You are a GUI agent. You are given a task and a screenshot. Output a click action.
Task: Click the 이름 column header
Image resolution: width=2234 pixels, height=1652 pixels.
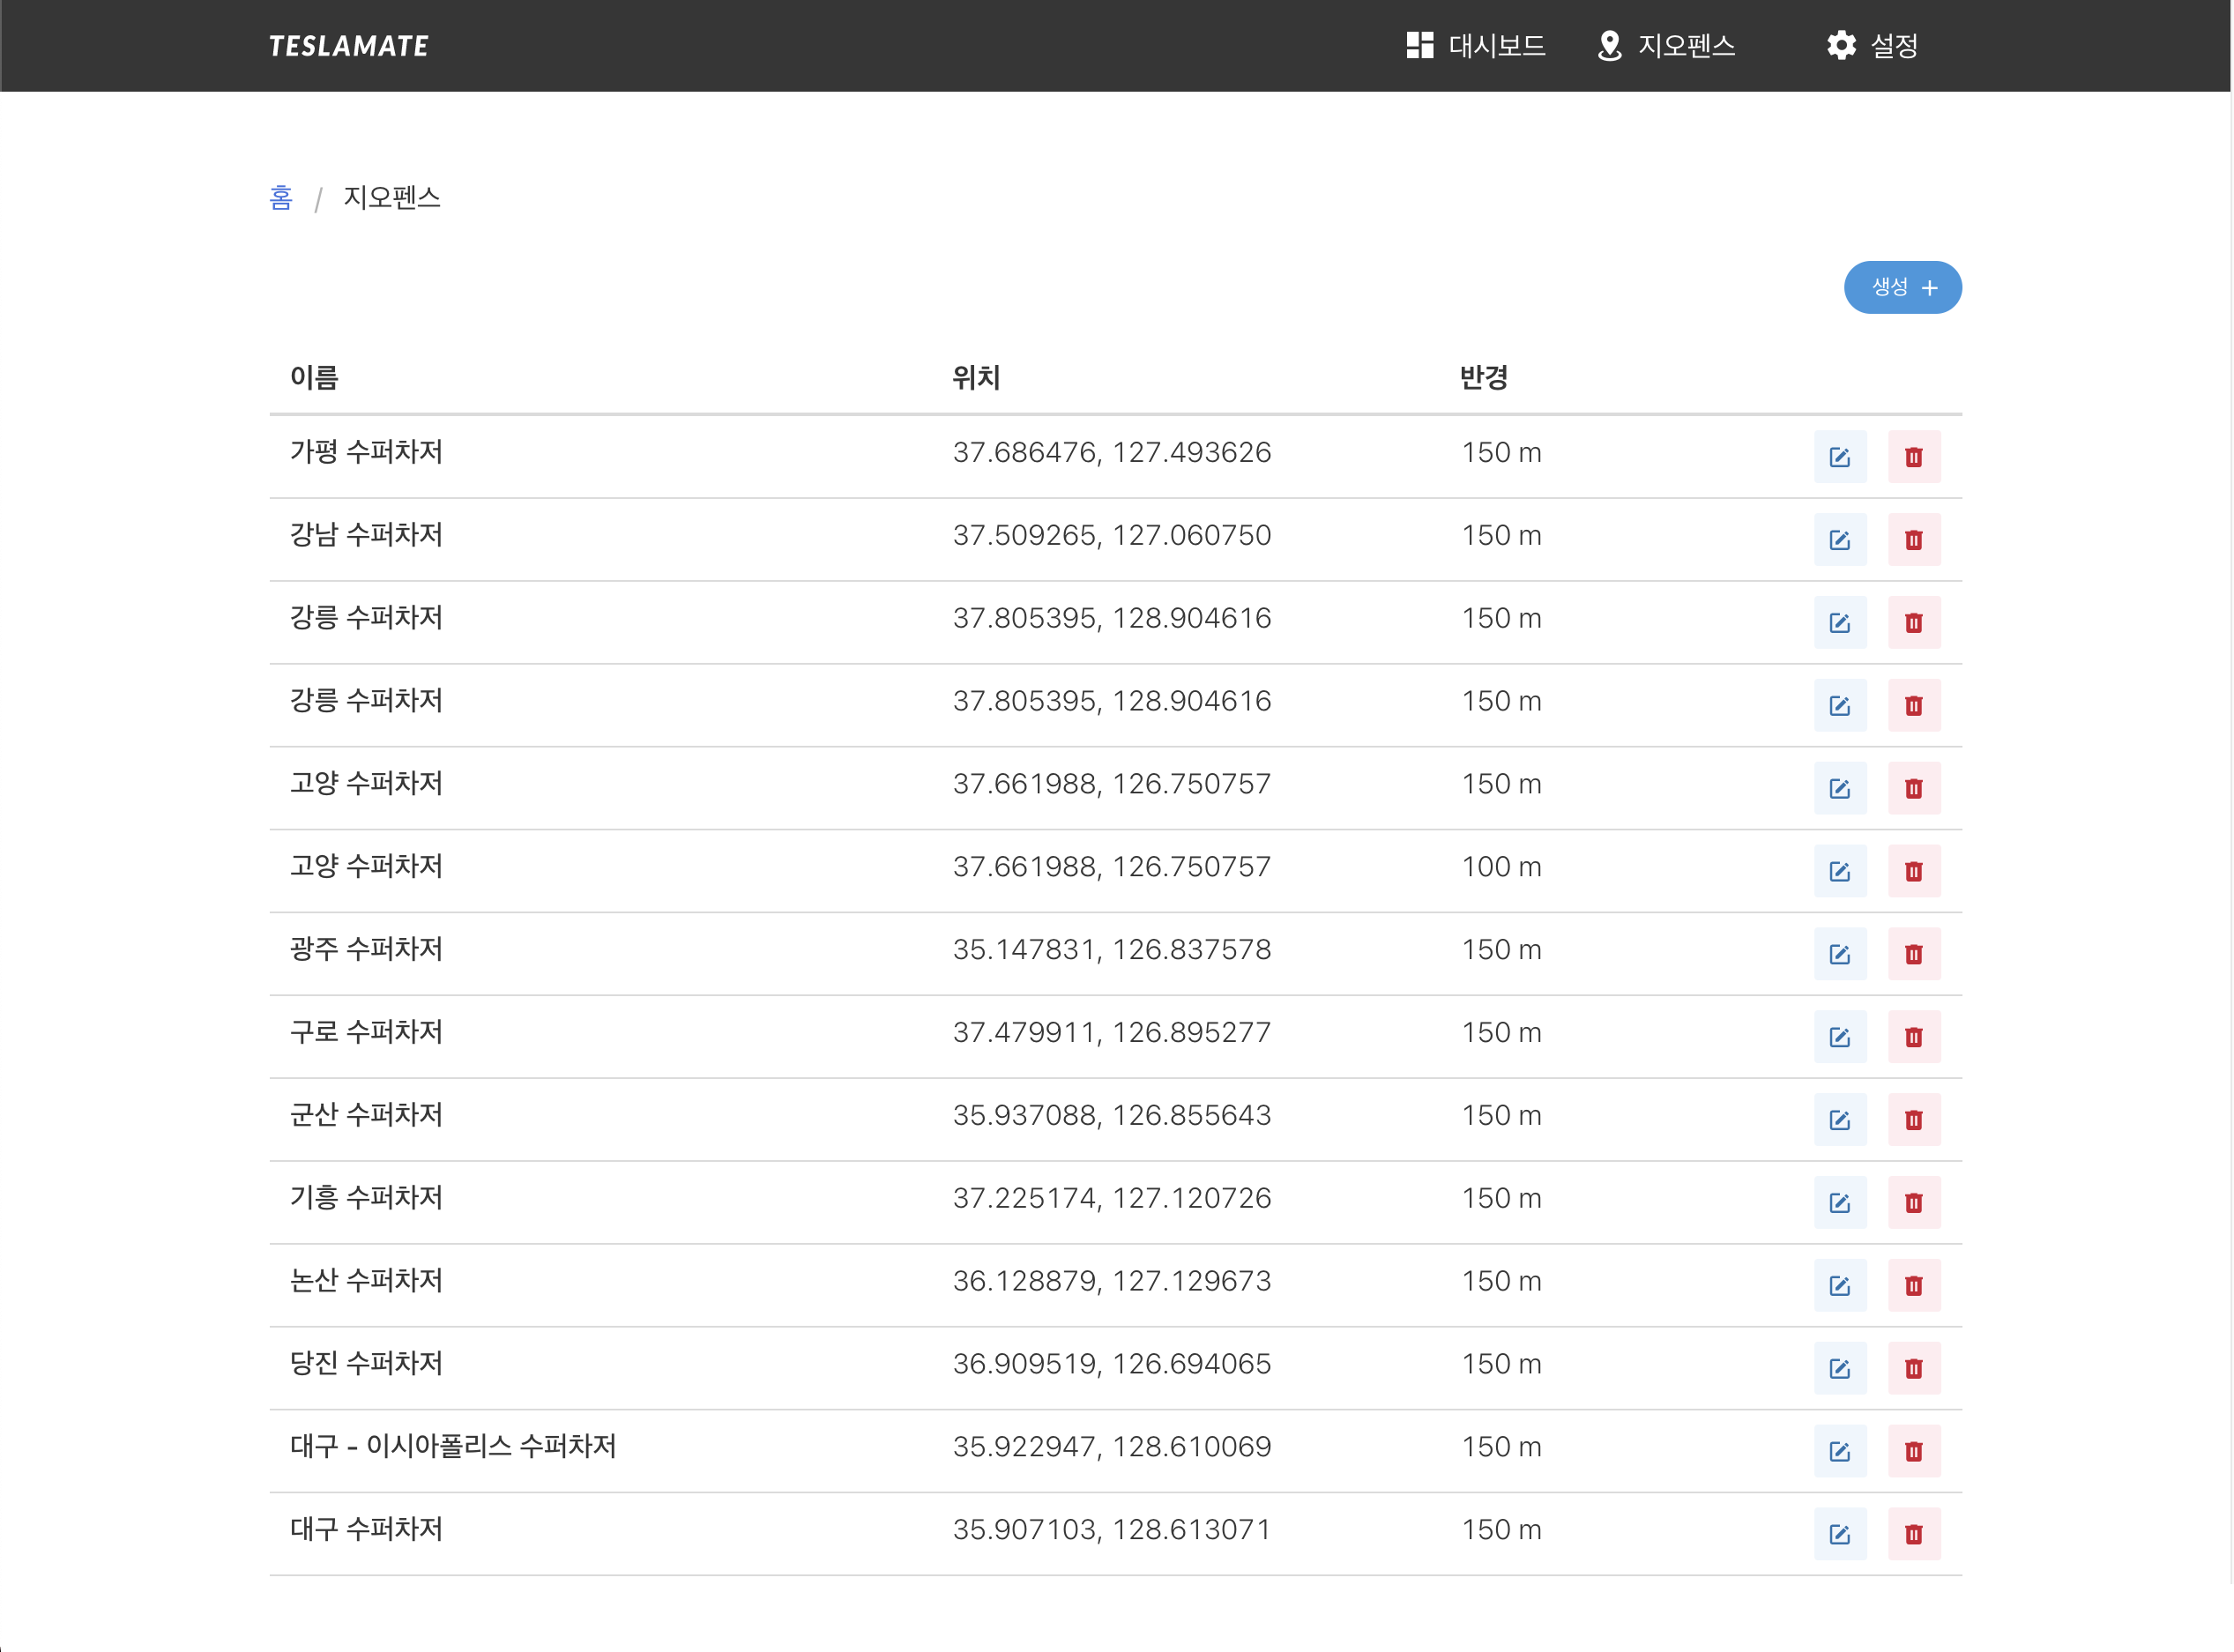314,378
